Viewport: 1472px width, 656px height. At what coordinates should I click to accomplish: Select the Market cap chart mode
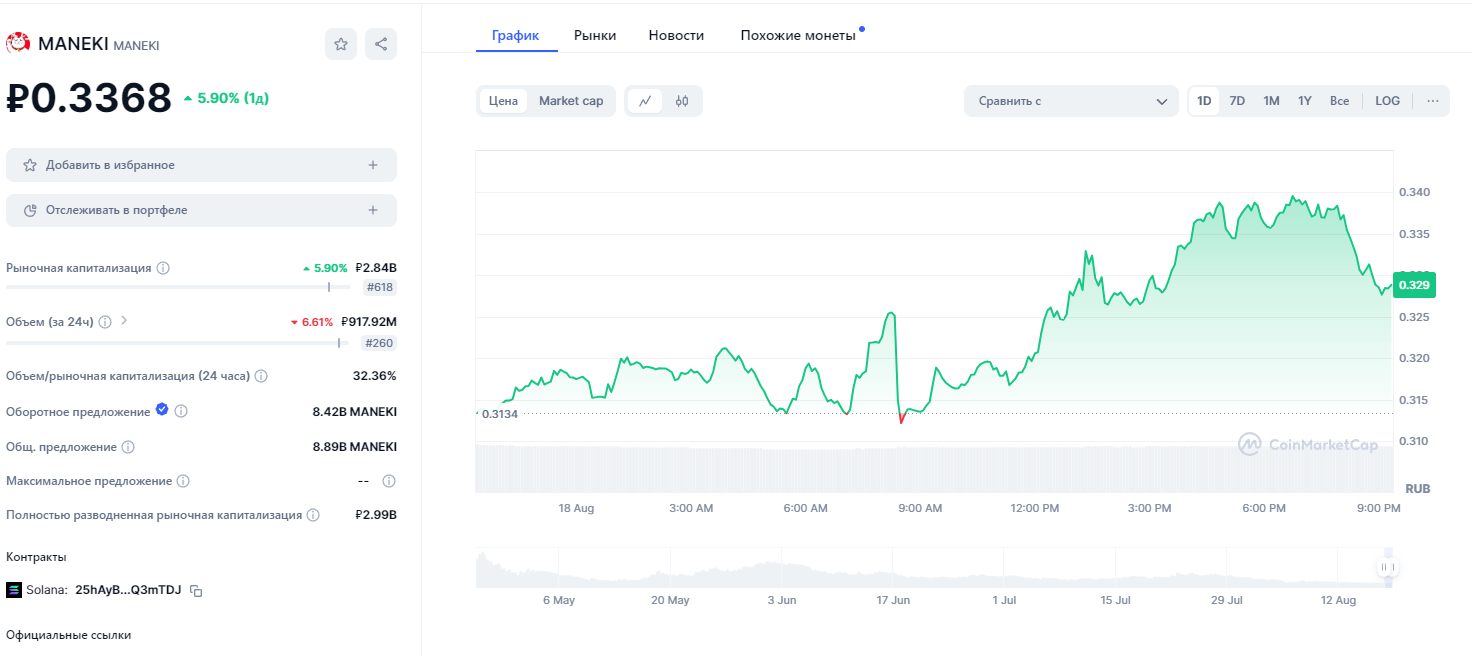[x=571, y=101]
